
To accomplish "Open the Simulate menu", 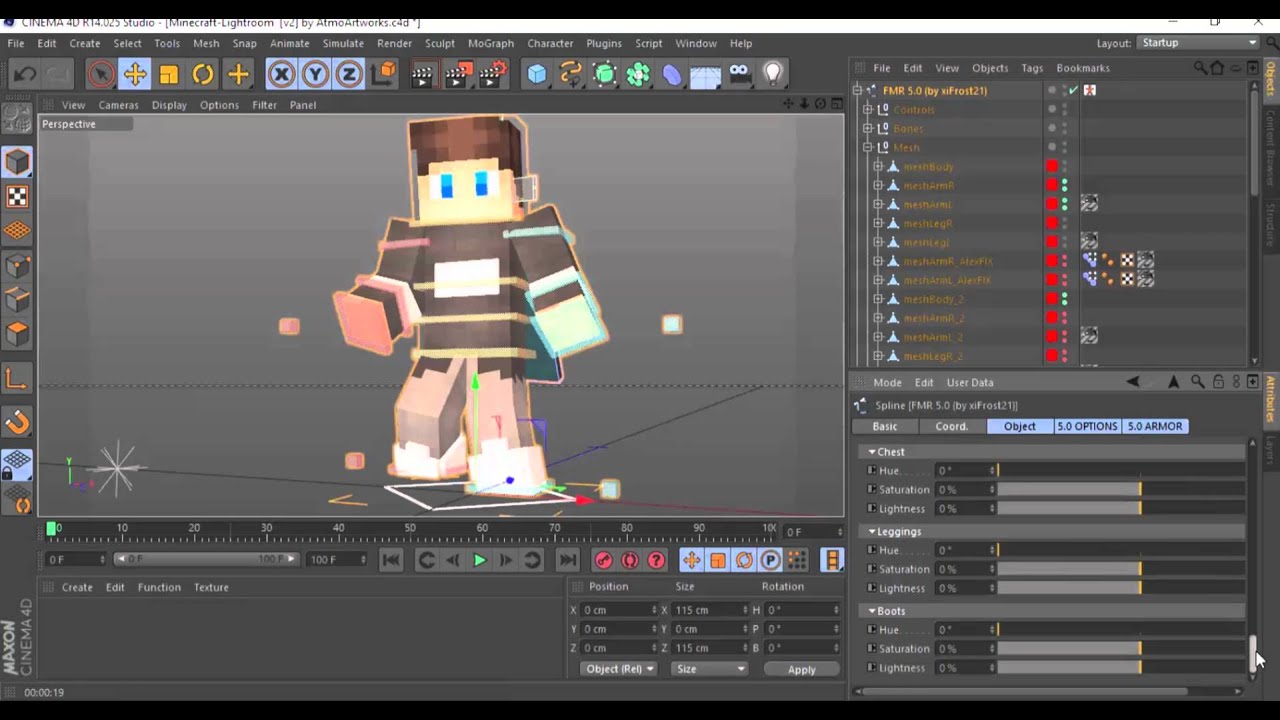I will pos(343,43).
